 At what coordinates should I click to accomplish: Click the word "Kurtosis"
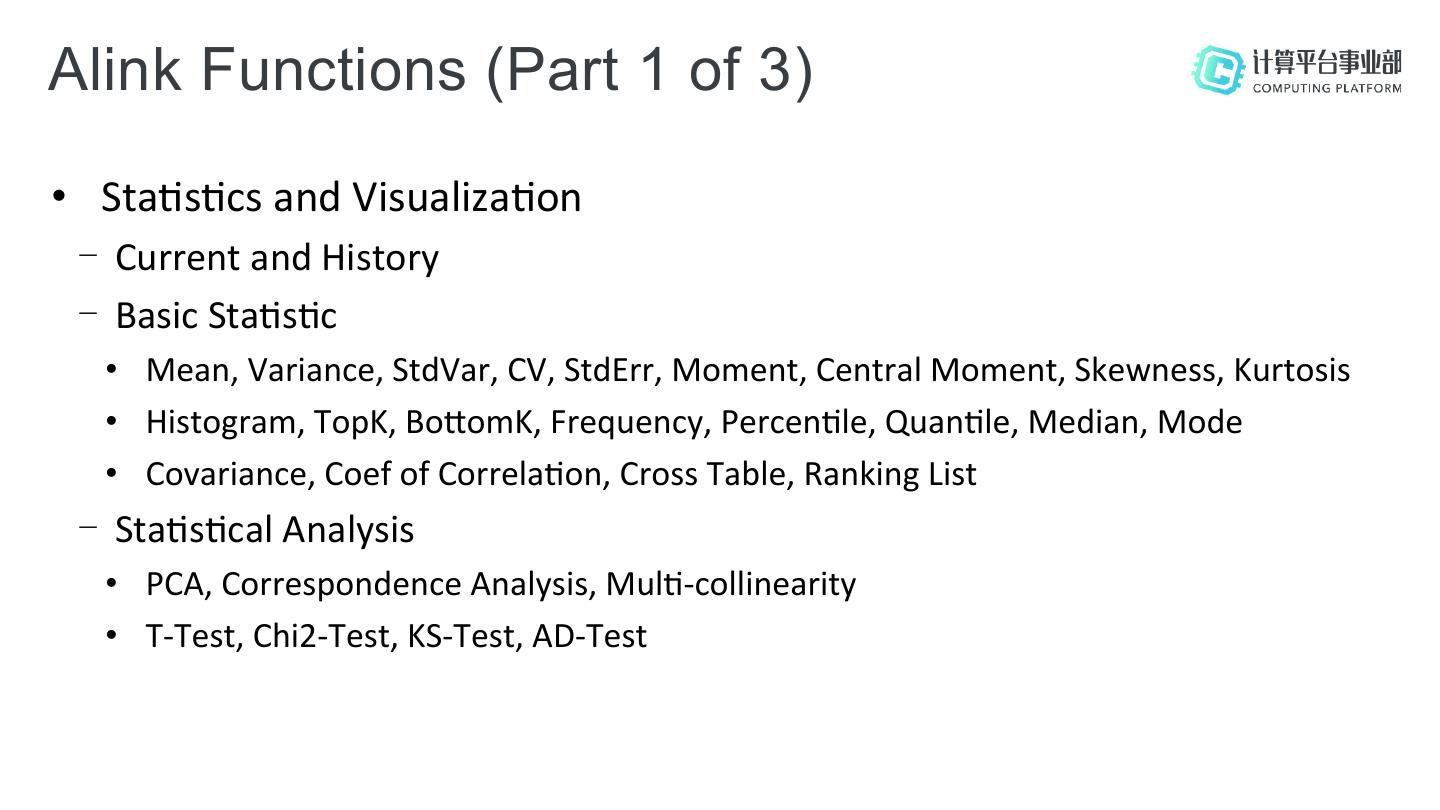click(x=1291, y=370)
